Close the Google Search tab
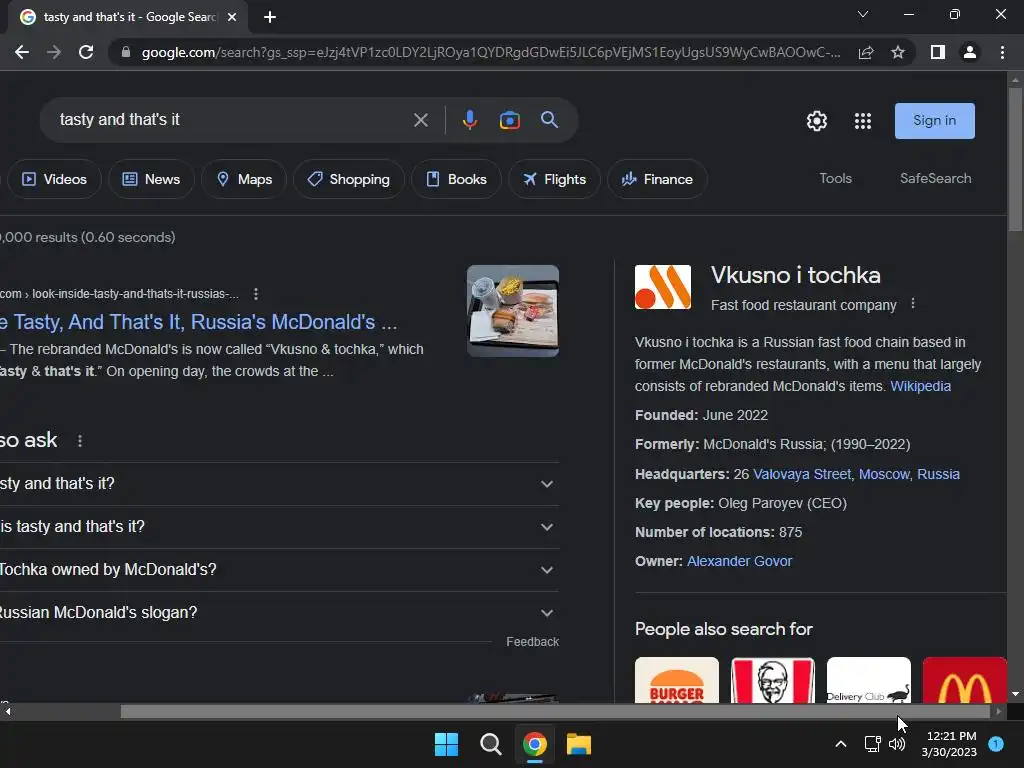Viewport: 1024px width, 768px height. (232, 17)
